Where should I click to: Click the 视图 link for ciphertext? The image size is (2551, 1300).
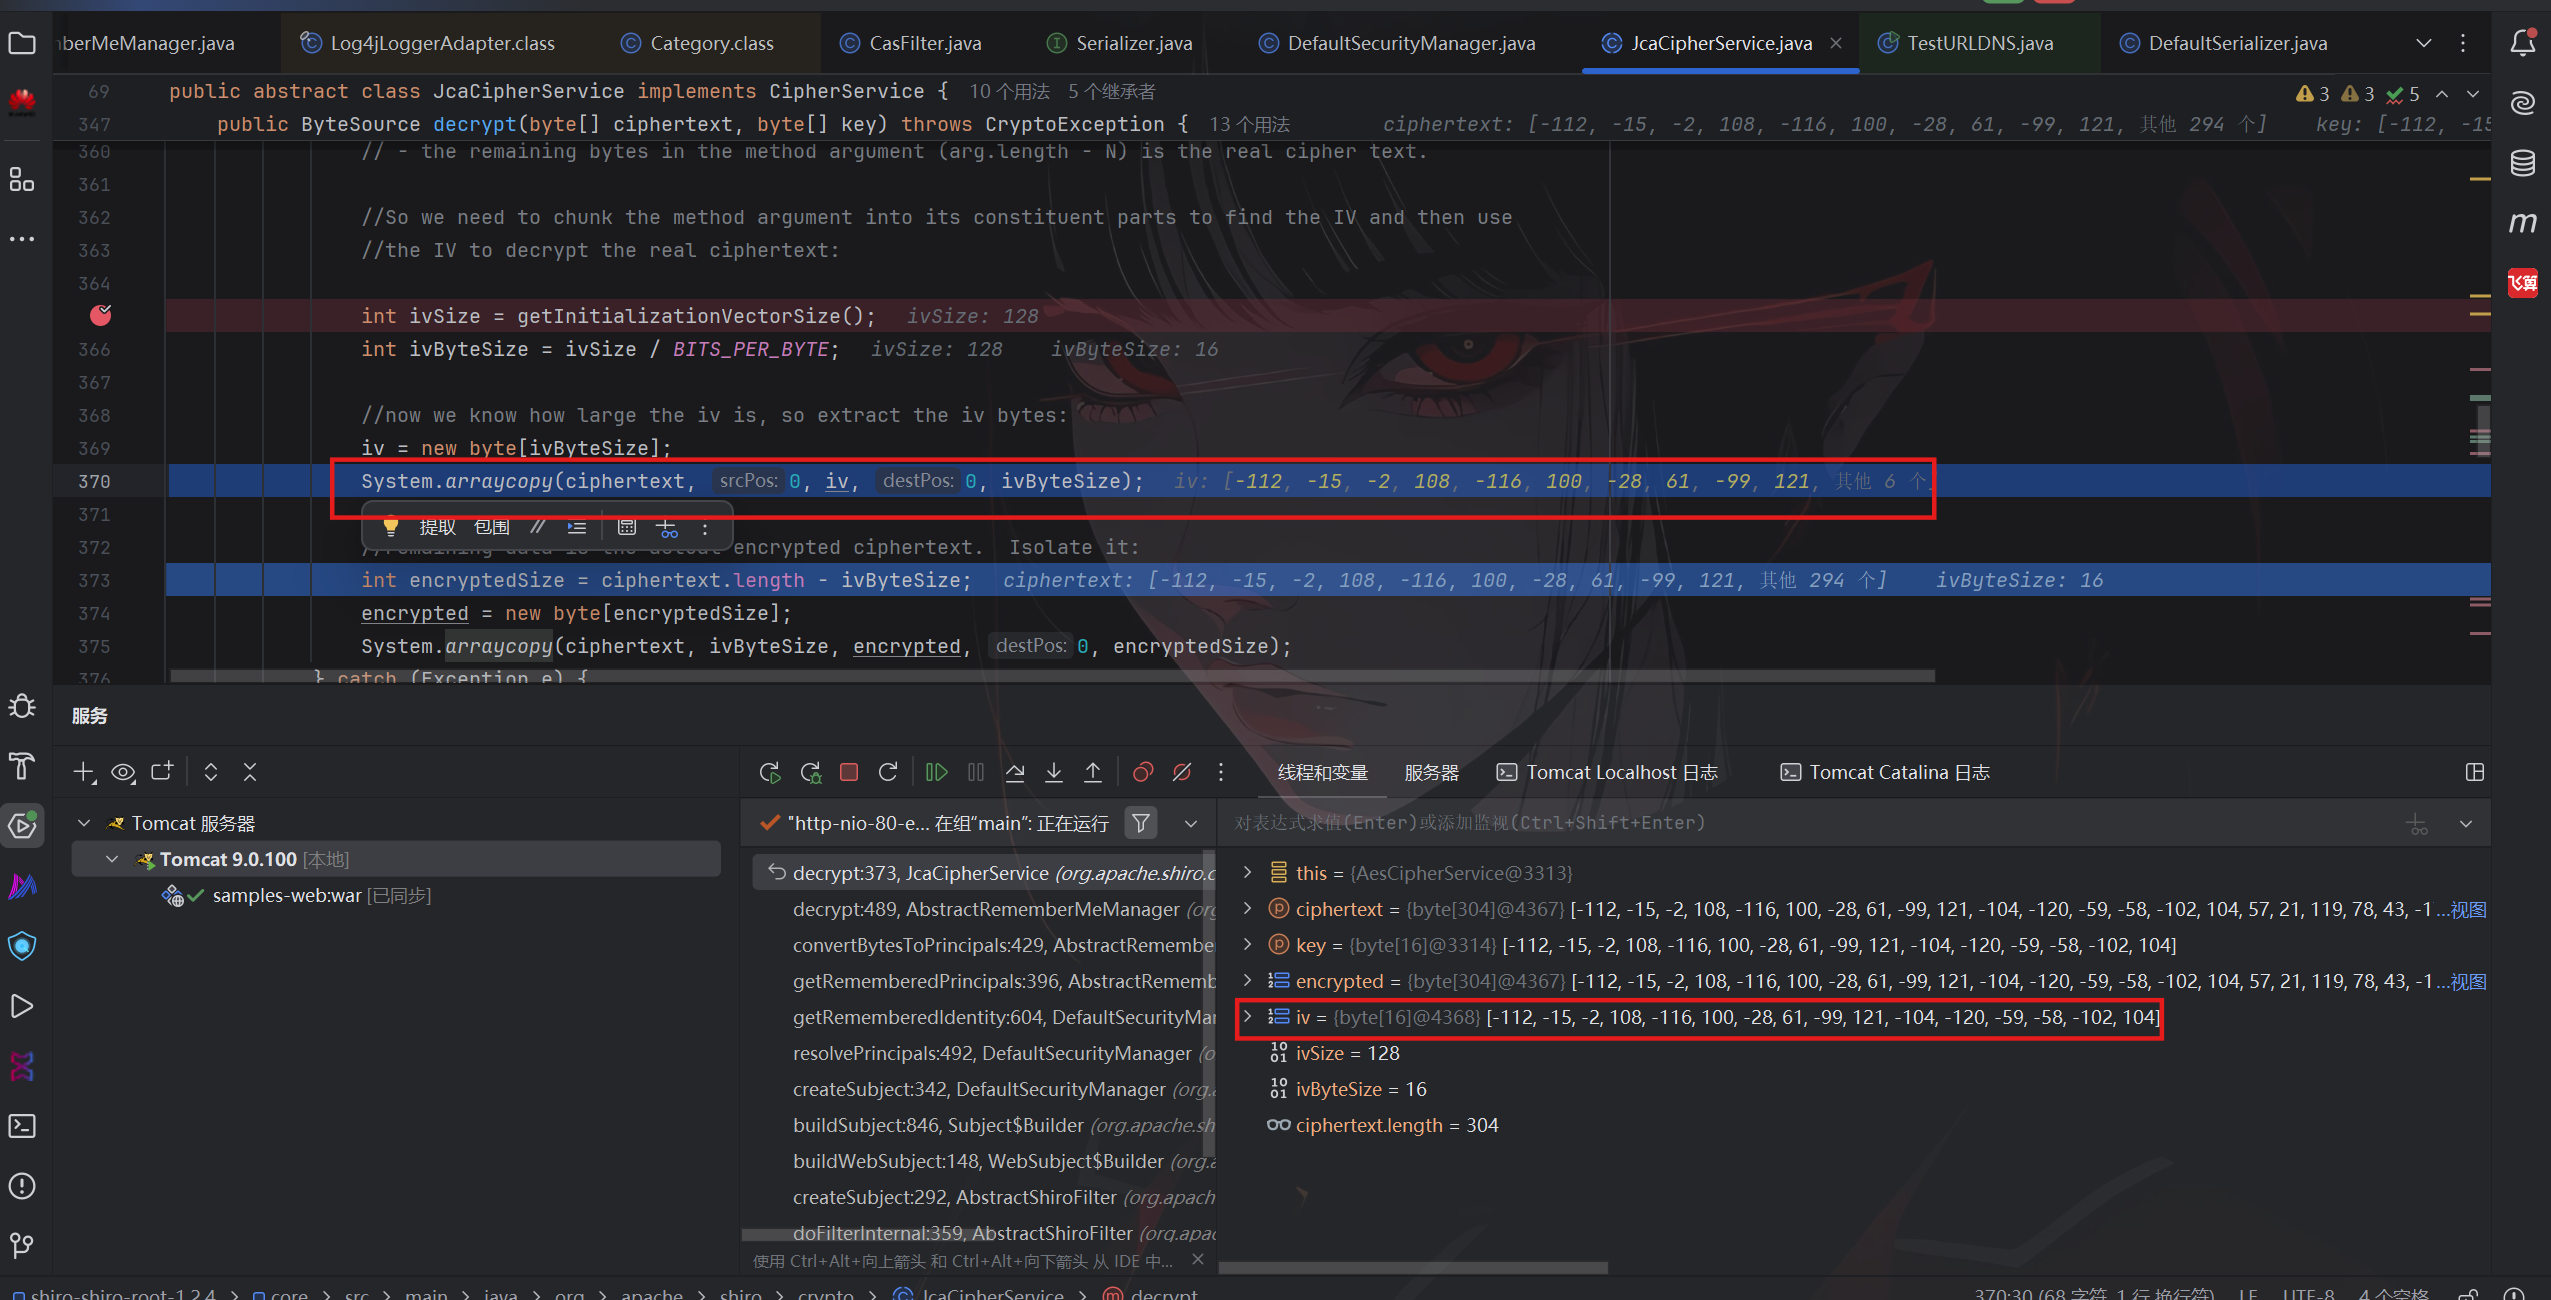(2468, 910)
